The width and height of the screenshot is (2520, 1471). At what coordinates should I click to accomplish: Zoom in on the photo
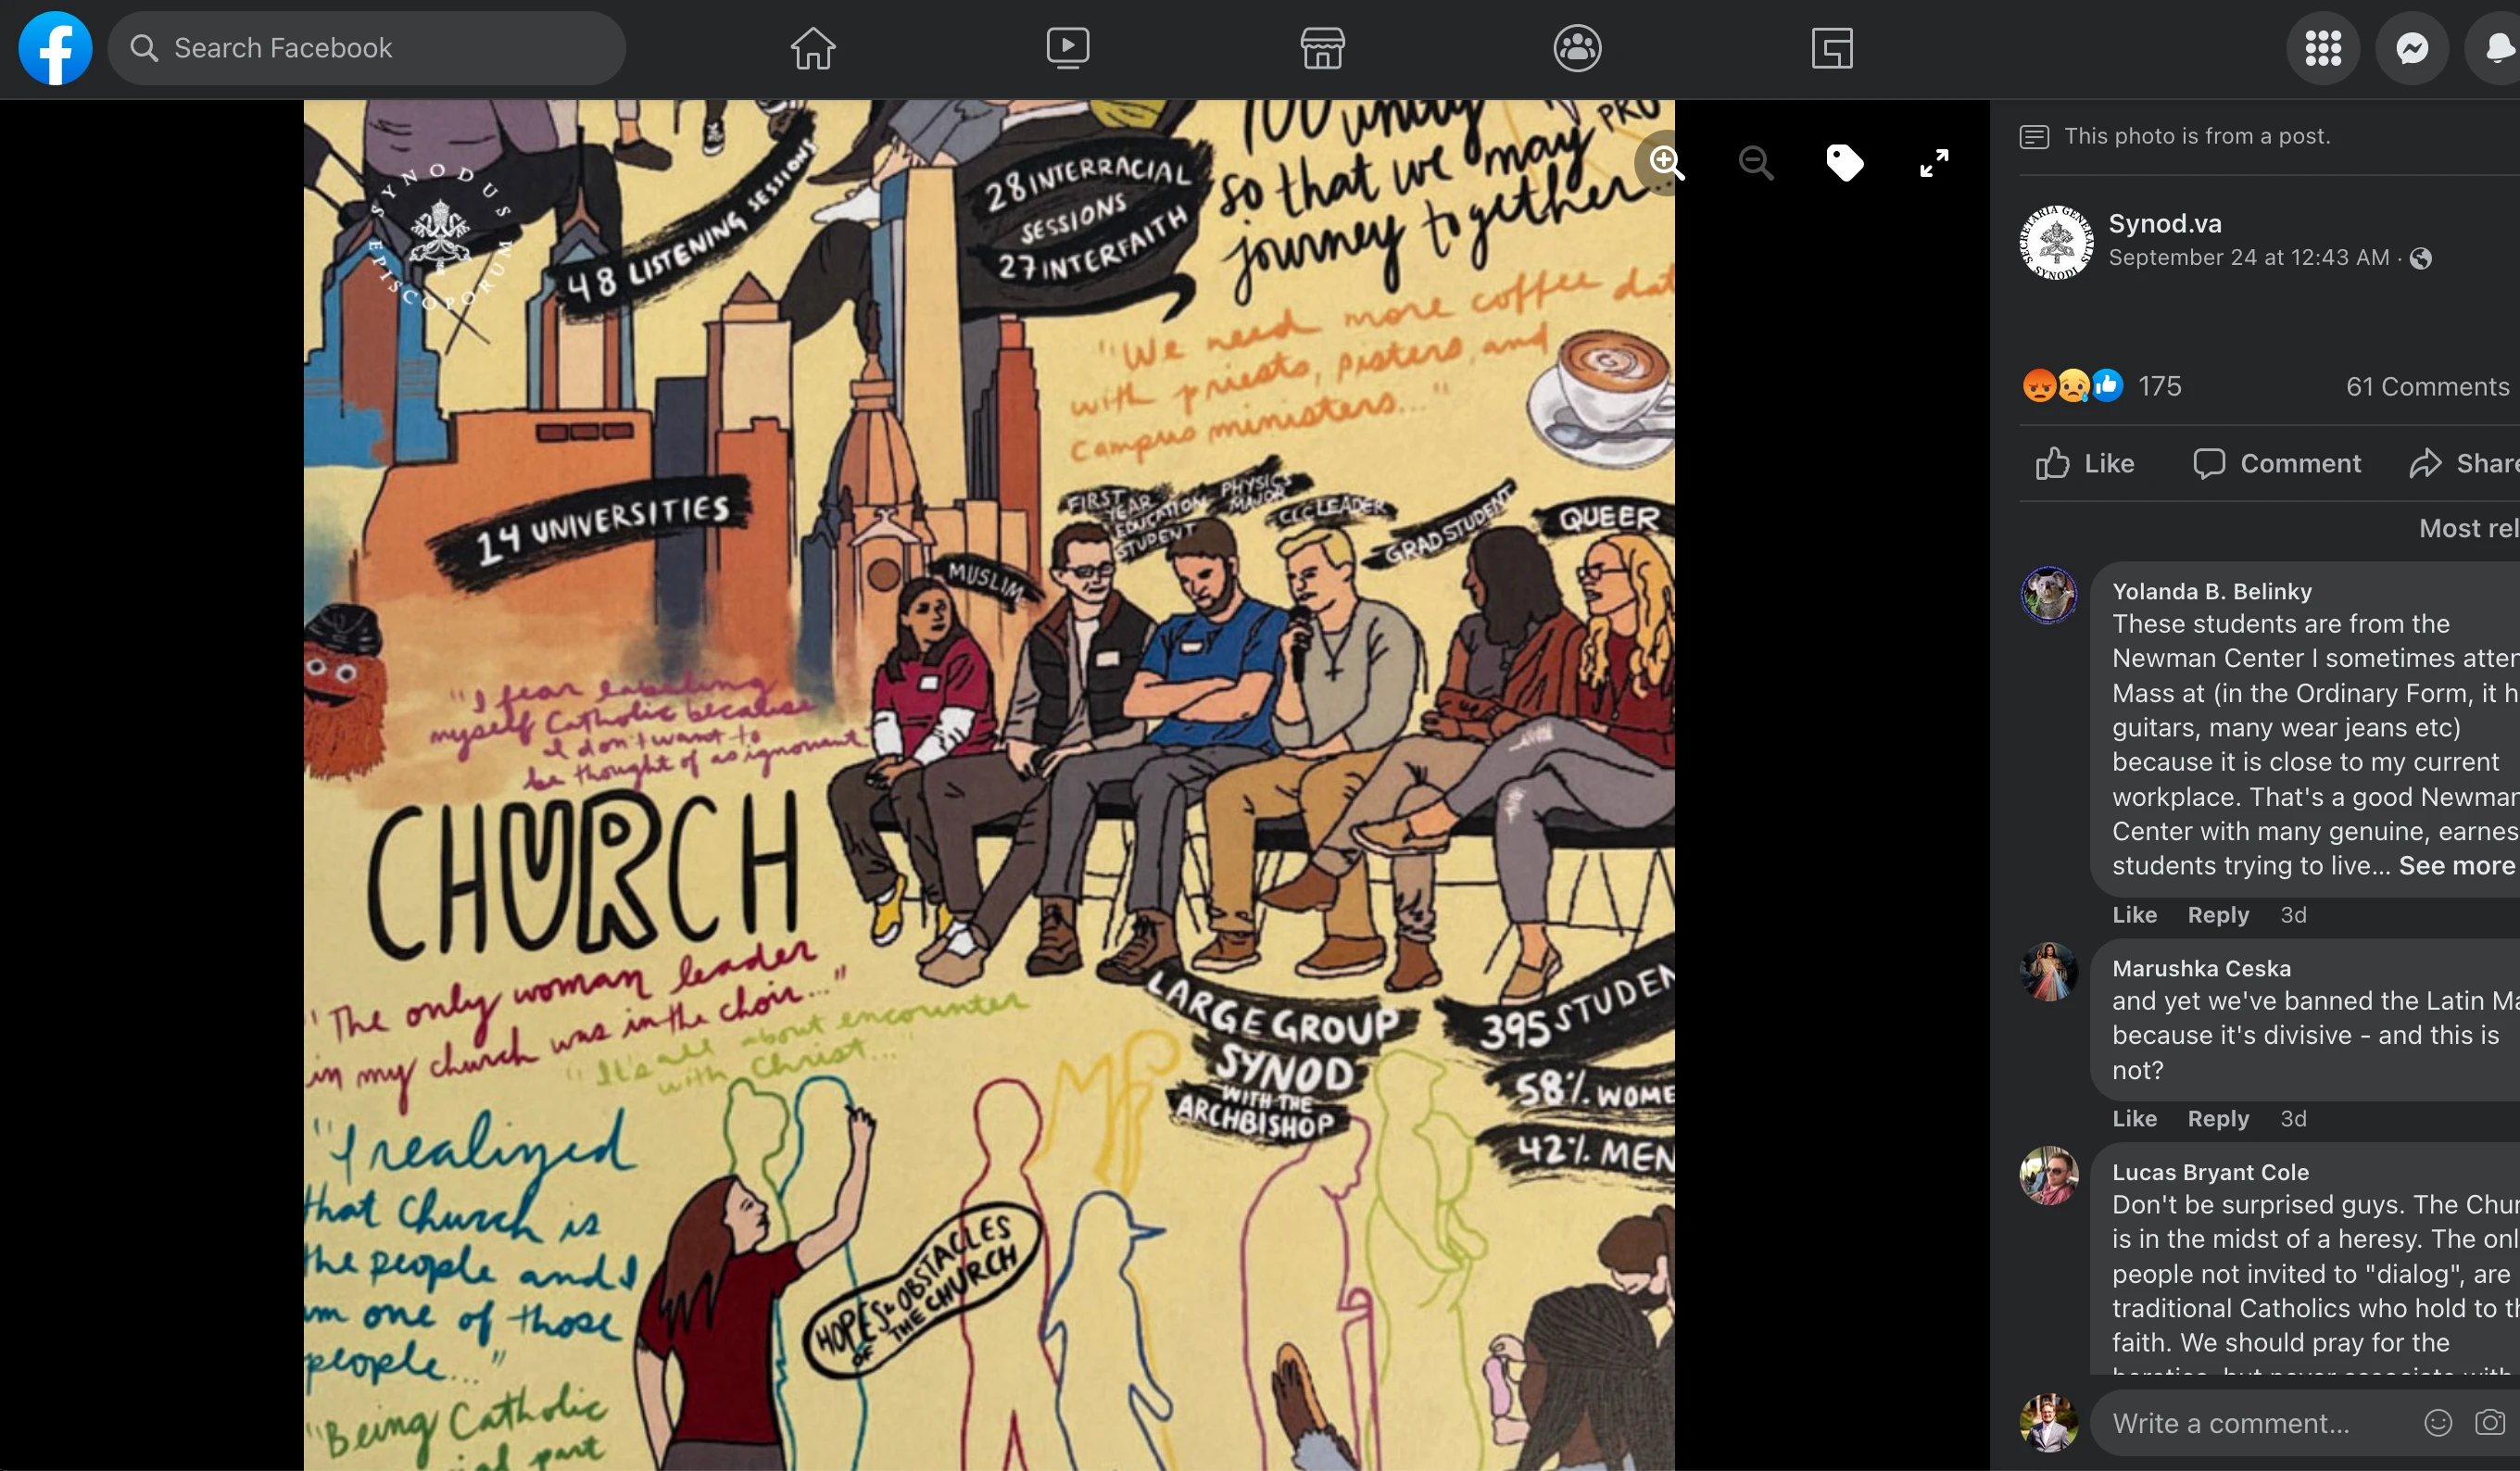pyautogui.click(x=1665, y=162)
